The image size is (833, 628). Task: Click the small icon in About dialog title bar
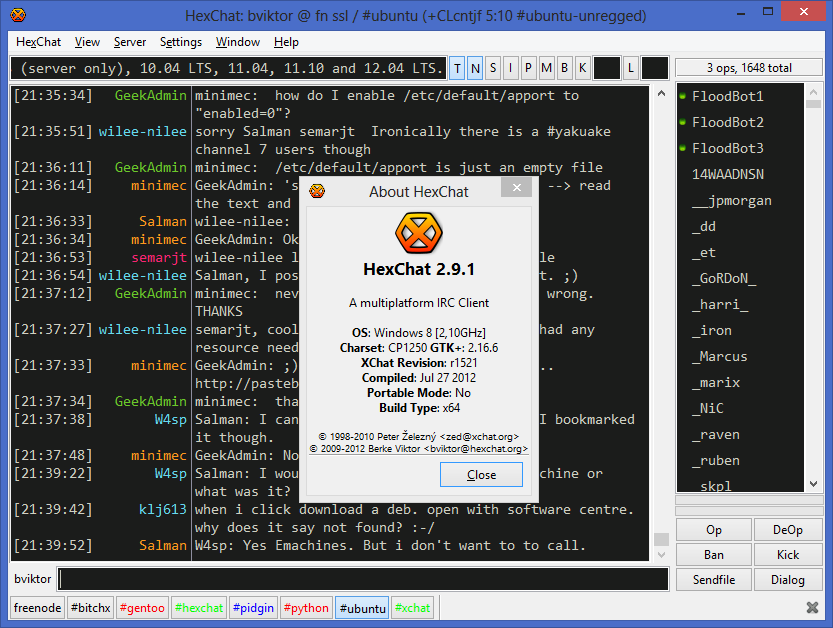click(317, 191)
